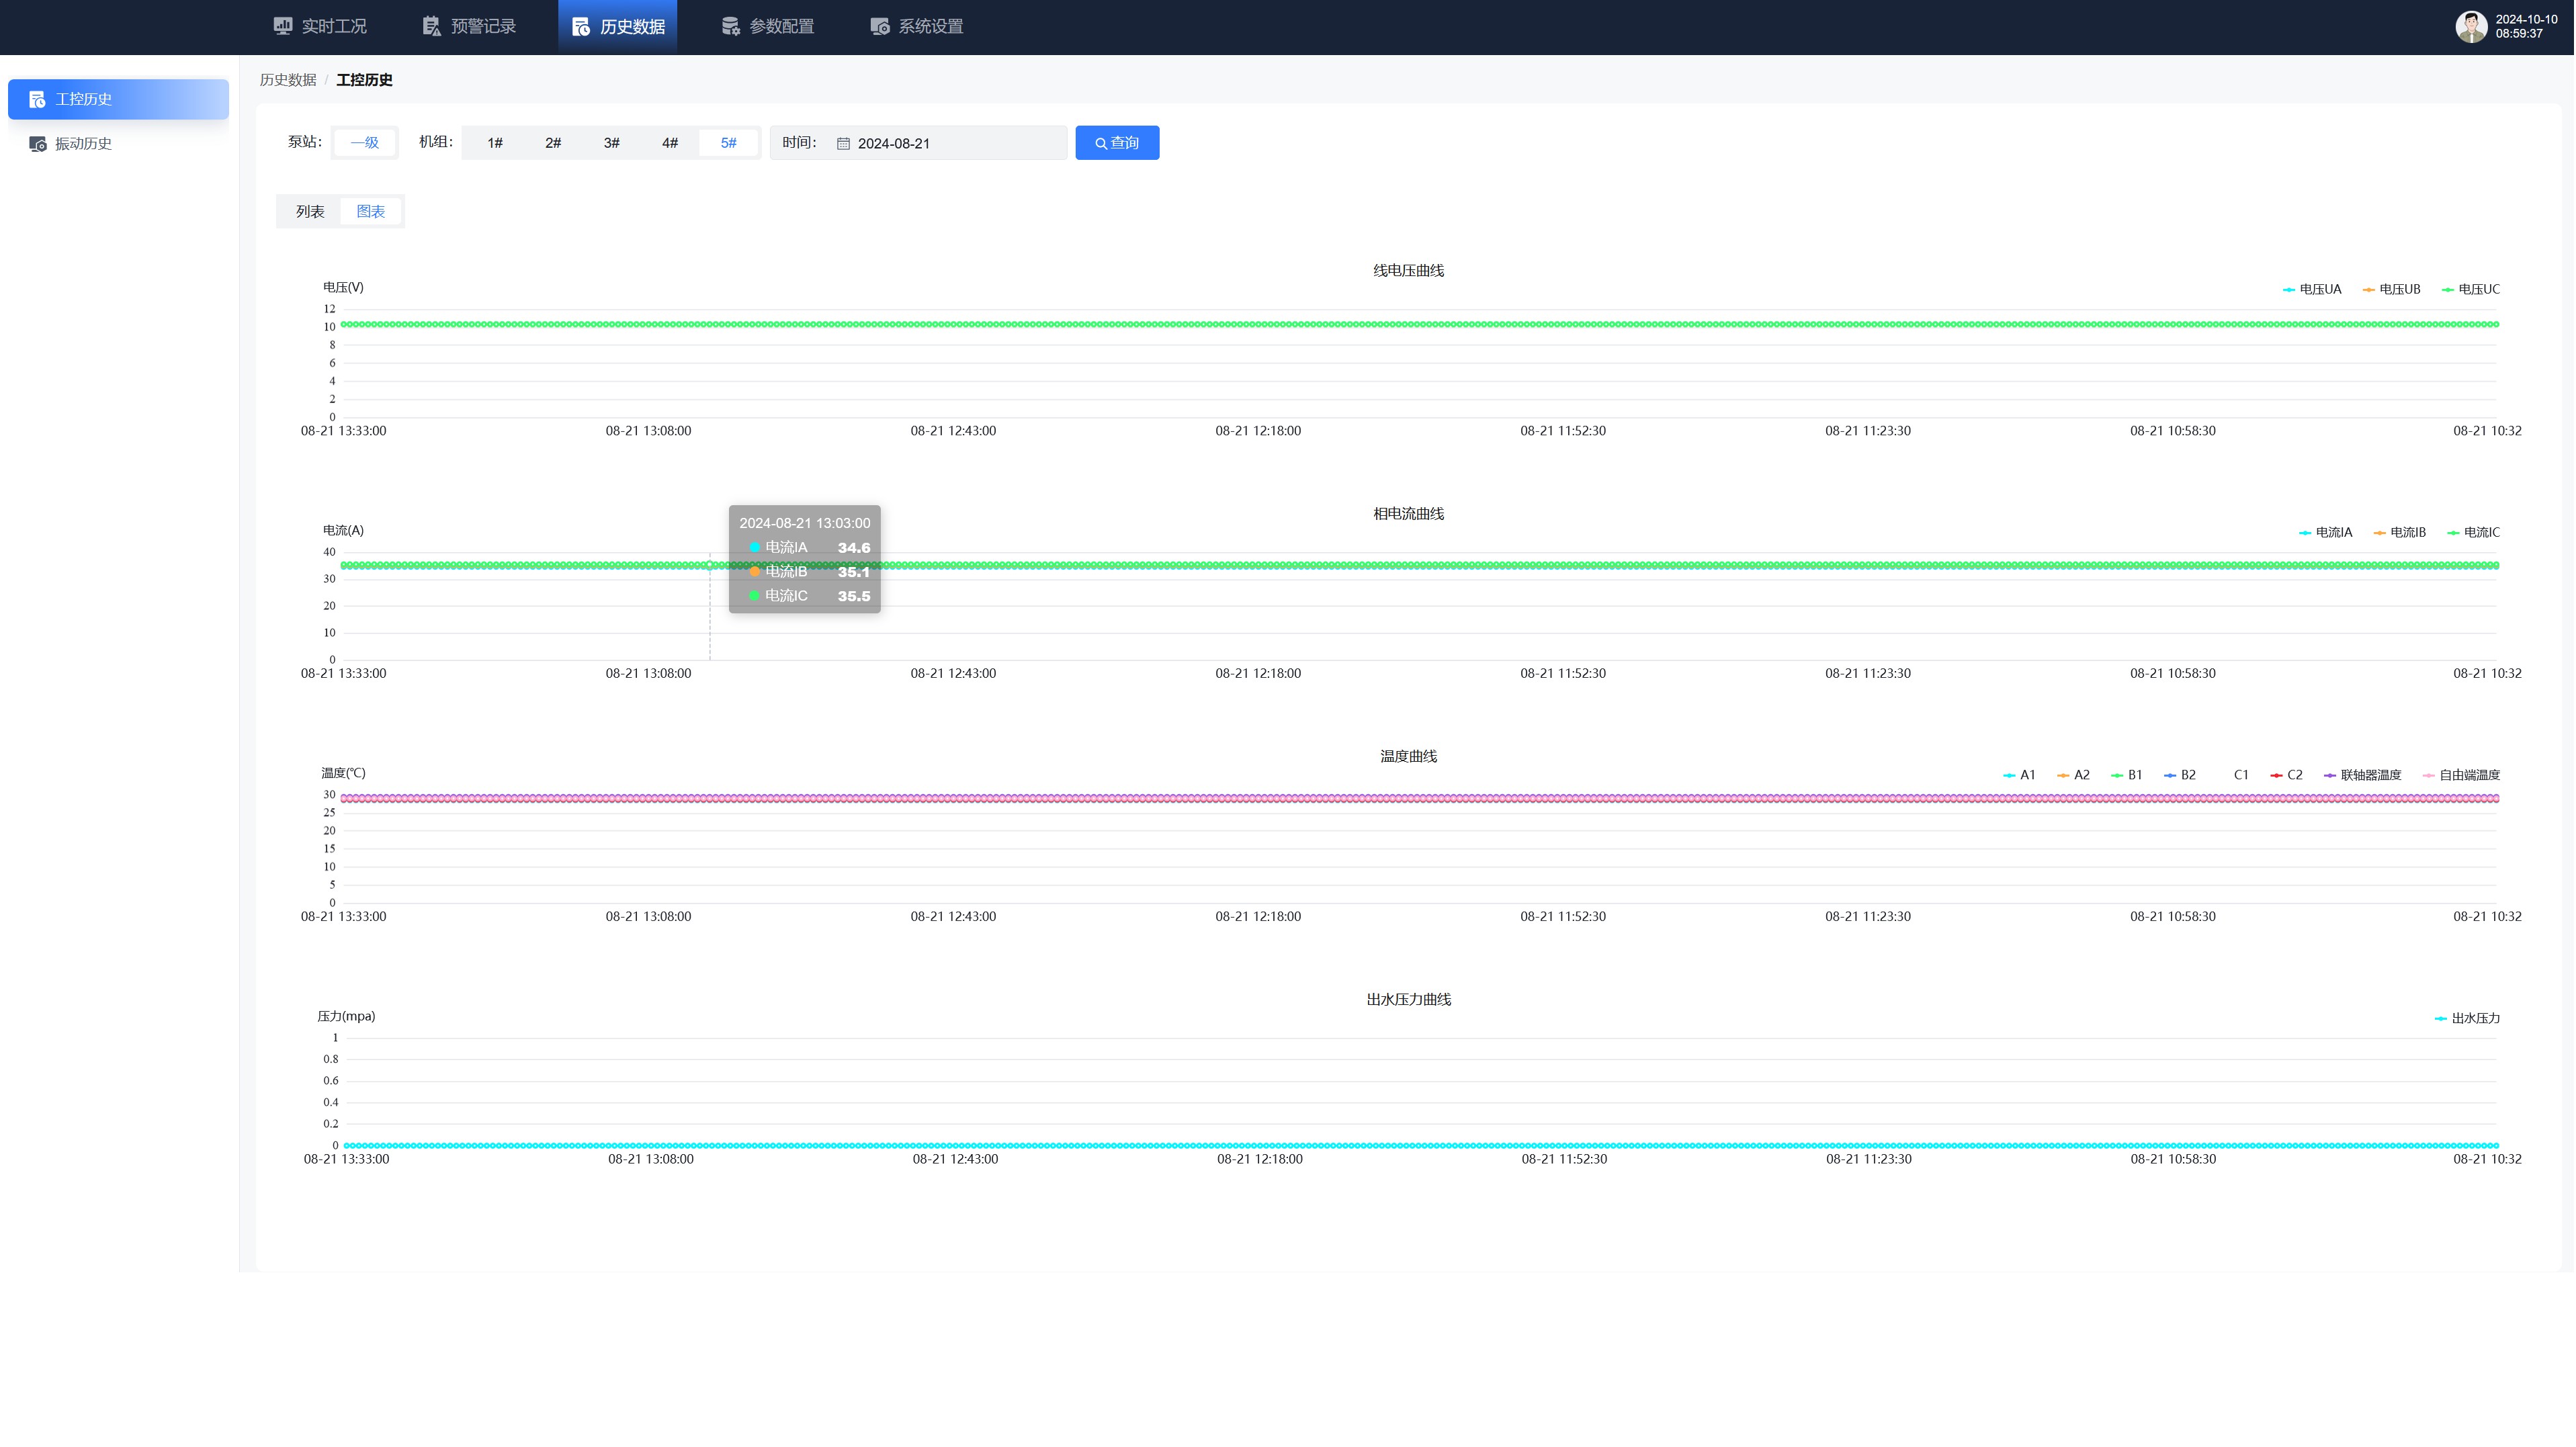Click the 系统设置 gear icon
2576x1447 pixels.
[879, 26]
